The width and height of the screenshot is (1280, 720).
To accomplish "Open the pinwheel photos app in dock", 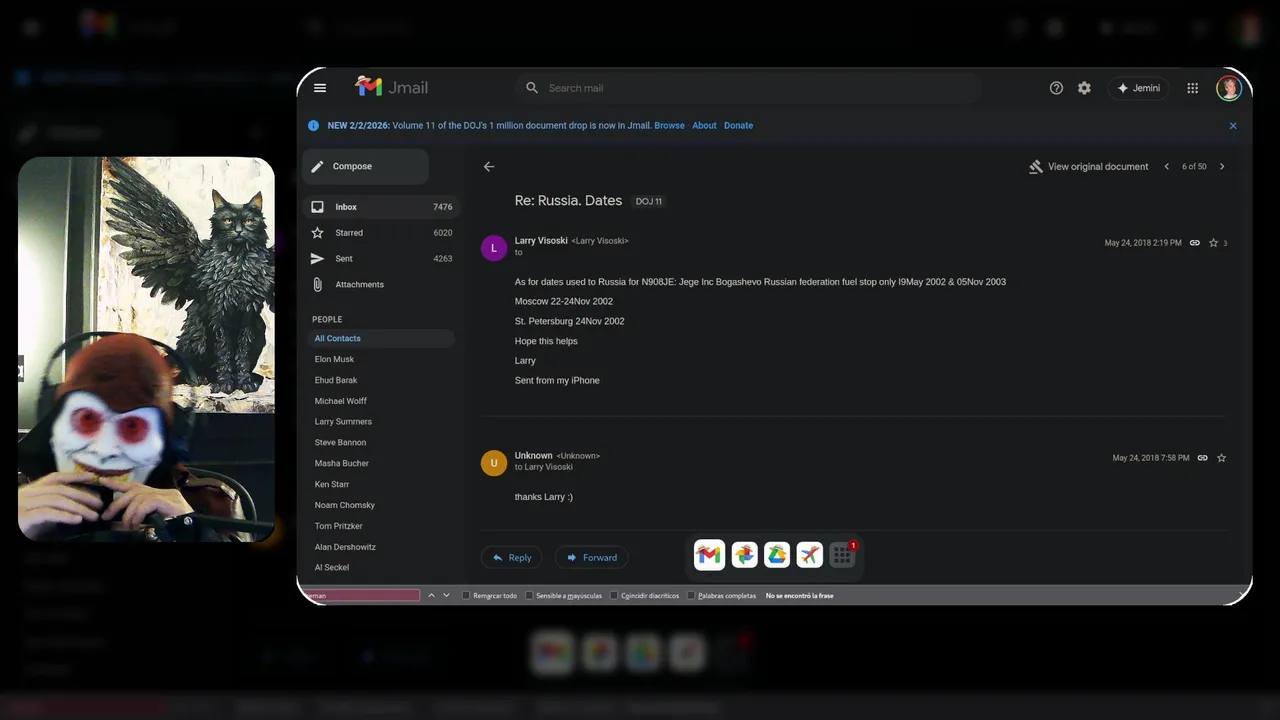I will pyautogui.click(x=744, y=555).
